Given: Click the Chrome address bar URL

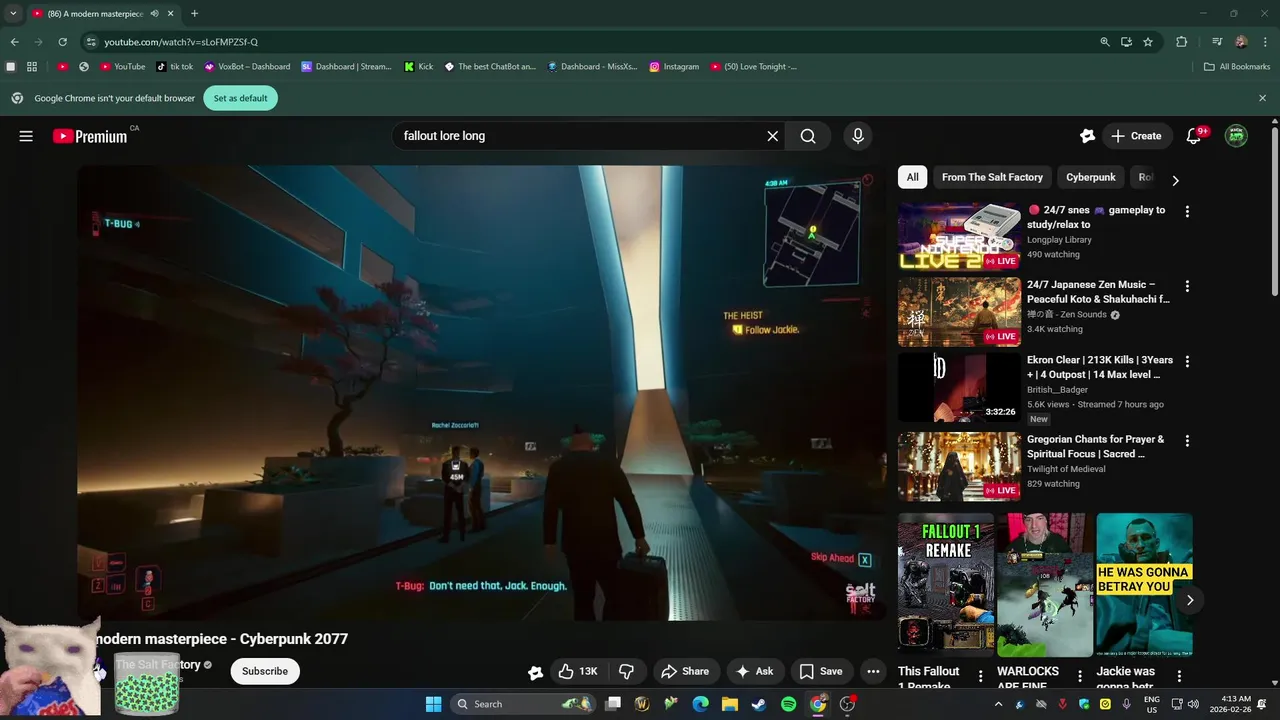Looking at the screenshot, I should click(181, 42).
